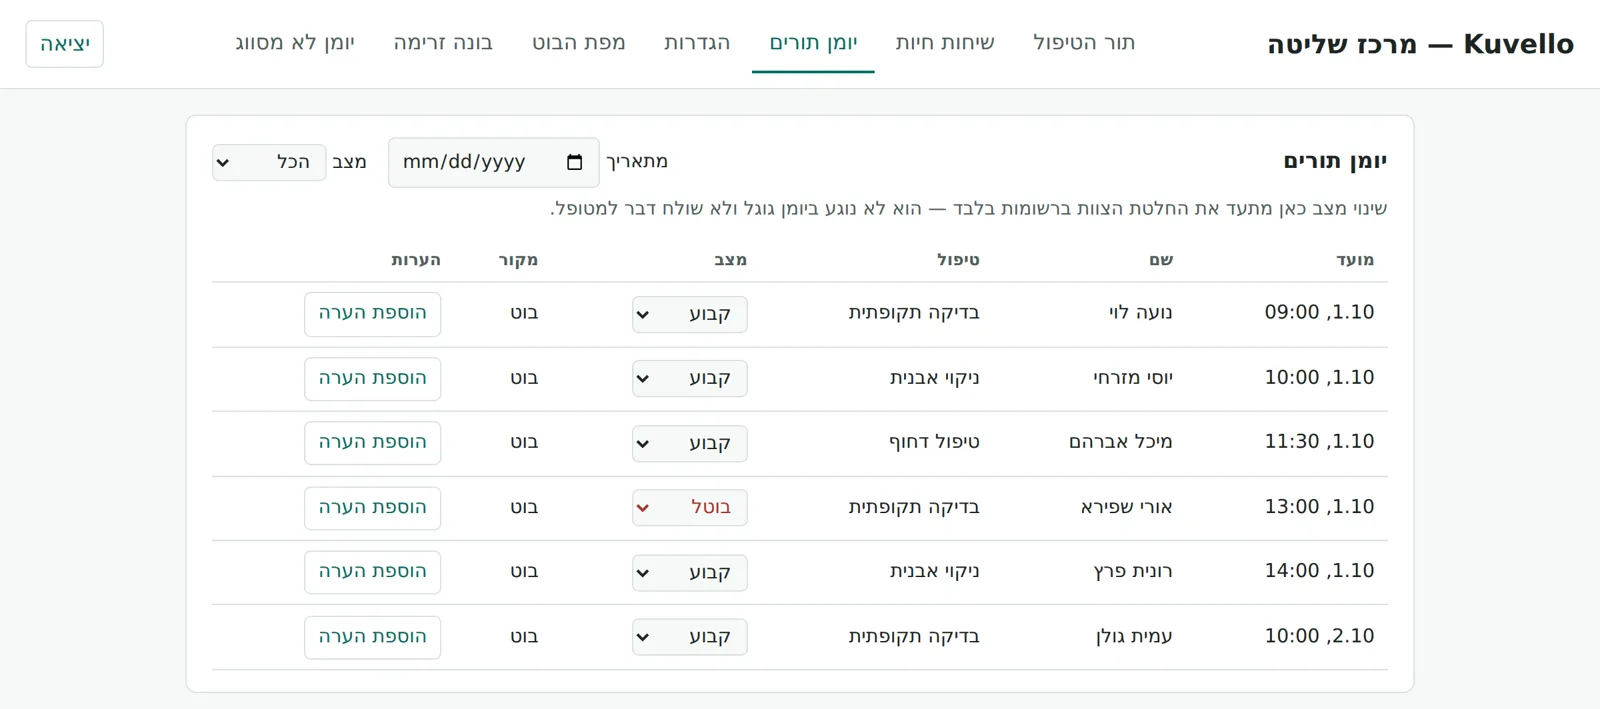Viewport: 1600px width, 709px height.
Task: Click ניקוי אבנית in רונית פרץ row
Action: coord(935,571)
